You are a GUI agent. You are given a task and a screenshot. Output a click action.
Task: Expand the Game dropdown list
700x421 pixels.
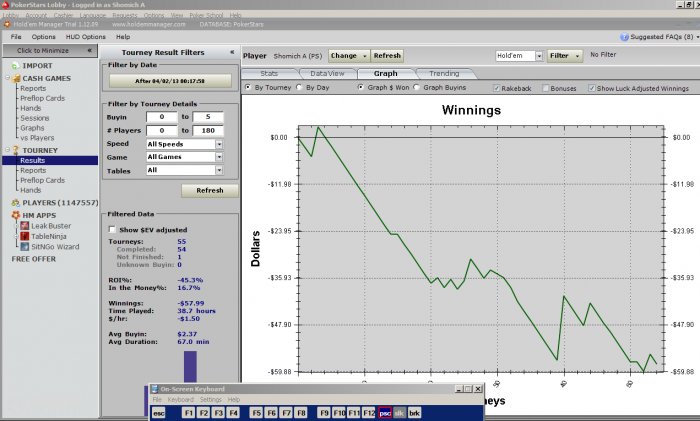pos(219,157)
